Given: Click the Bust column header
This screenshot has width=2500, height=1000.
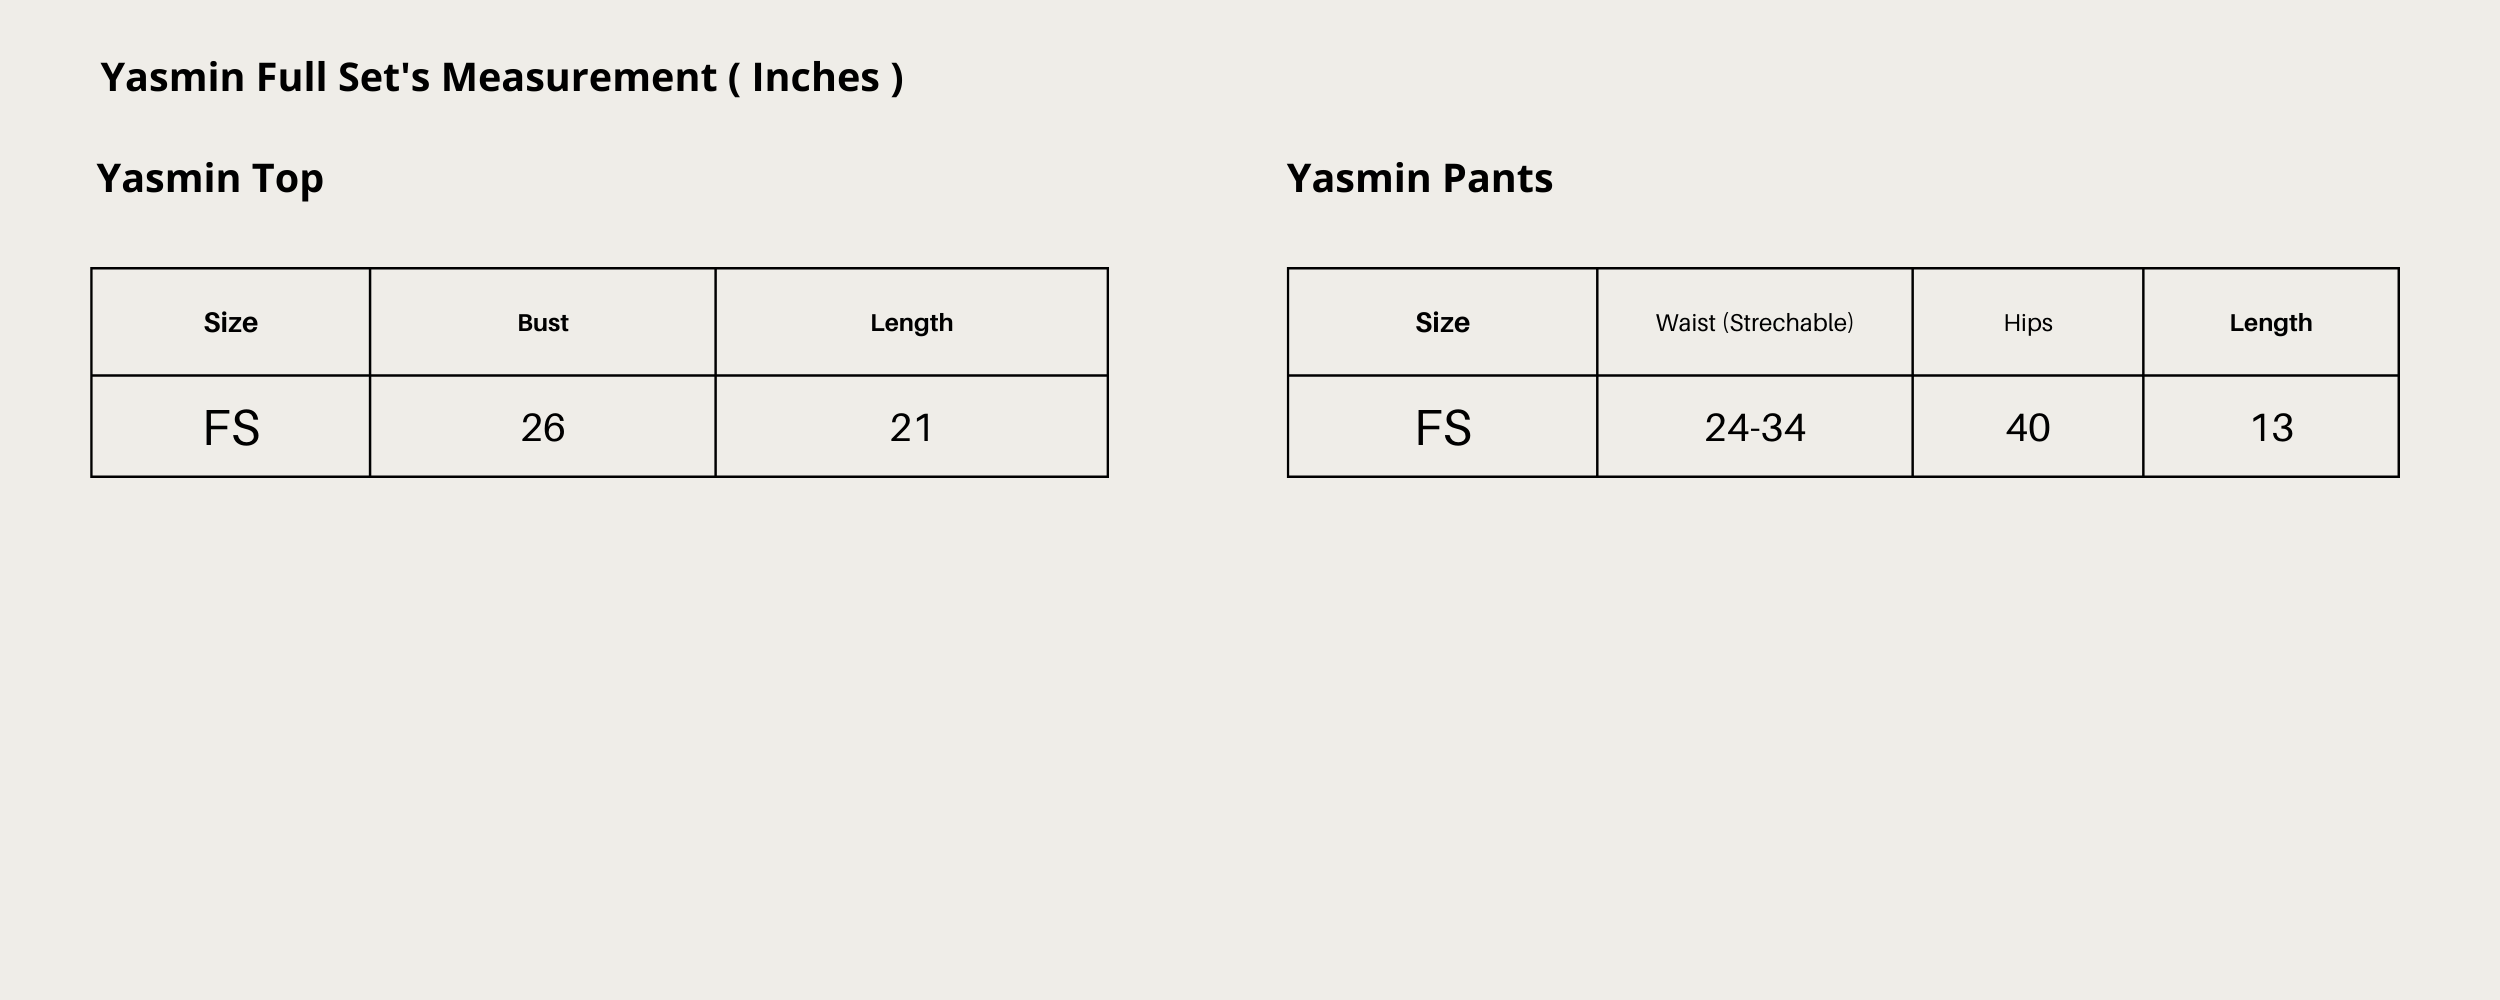Looking at the screenshot, I should pyautogui.click(x=543, y=322).
